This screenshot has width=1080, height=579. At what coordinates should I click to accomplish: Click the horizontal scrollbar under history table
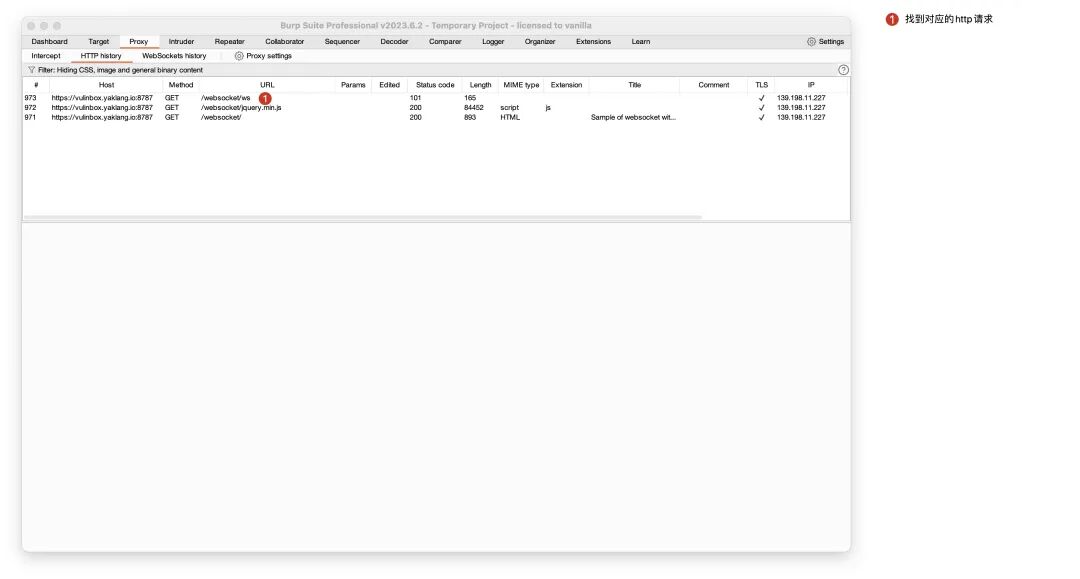coord(362,218)
